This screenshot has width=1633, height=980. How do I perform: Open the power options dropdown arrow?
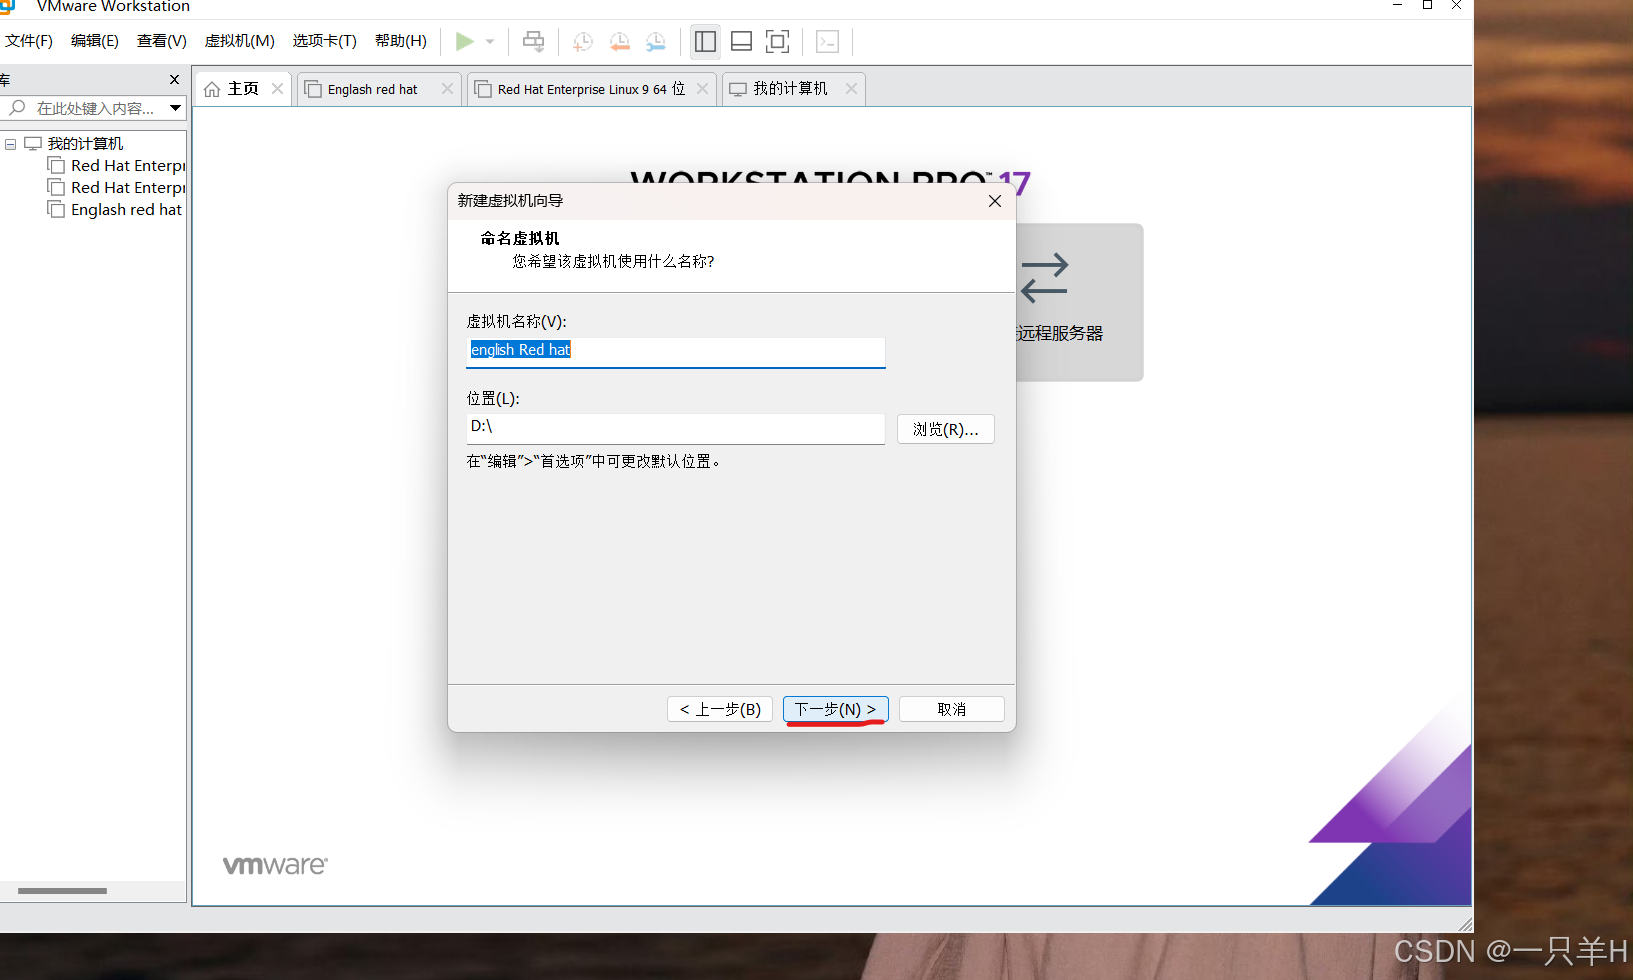coord(490,41)
